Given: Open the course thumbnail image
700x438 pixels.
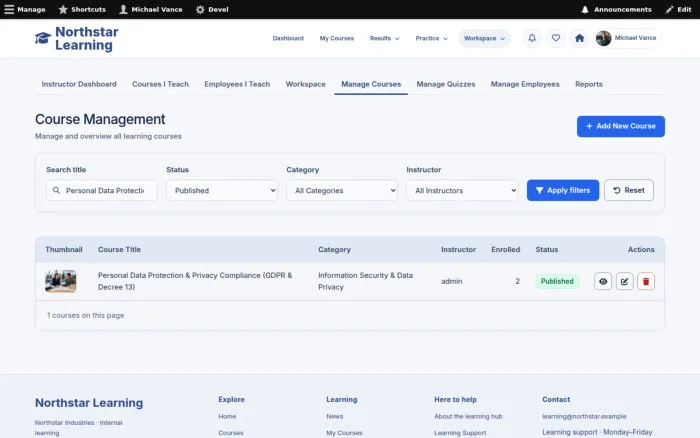Looking at the screenshot, I should (x=61, y=281).
